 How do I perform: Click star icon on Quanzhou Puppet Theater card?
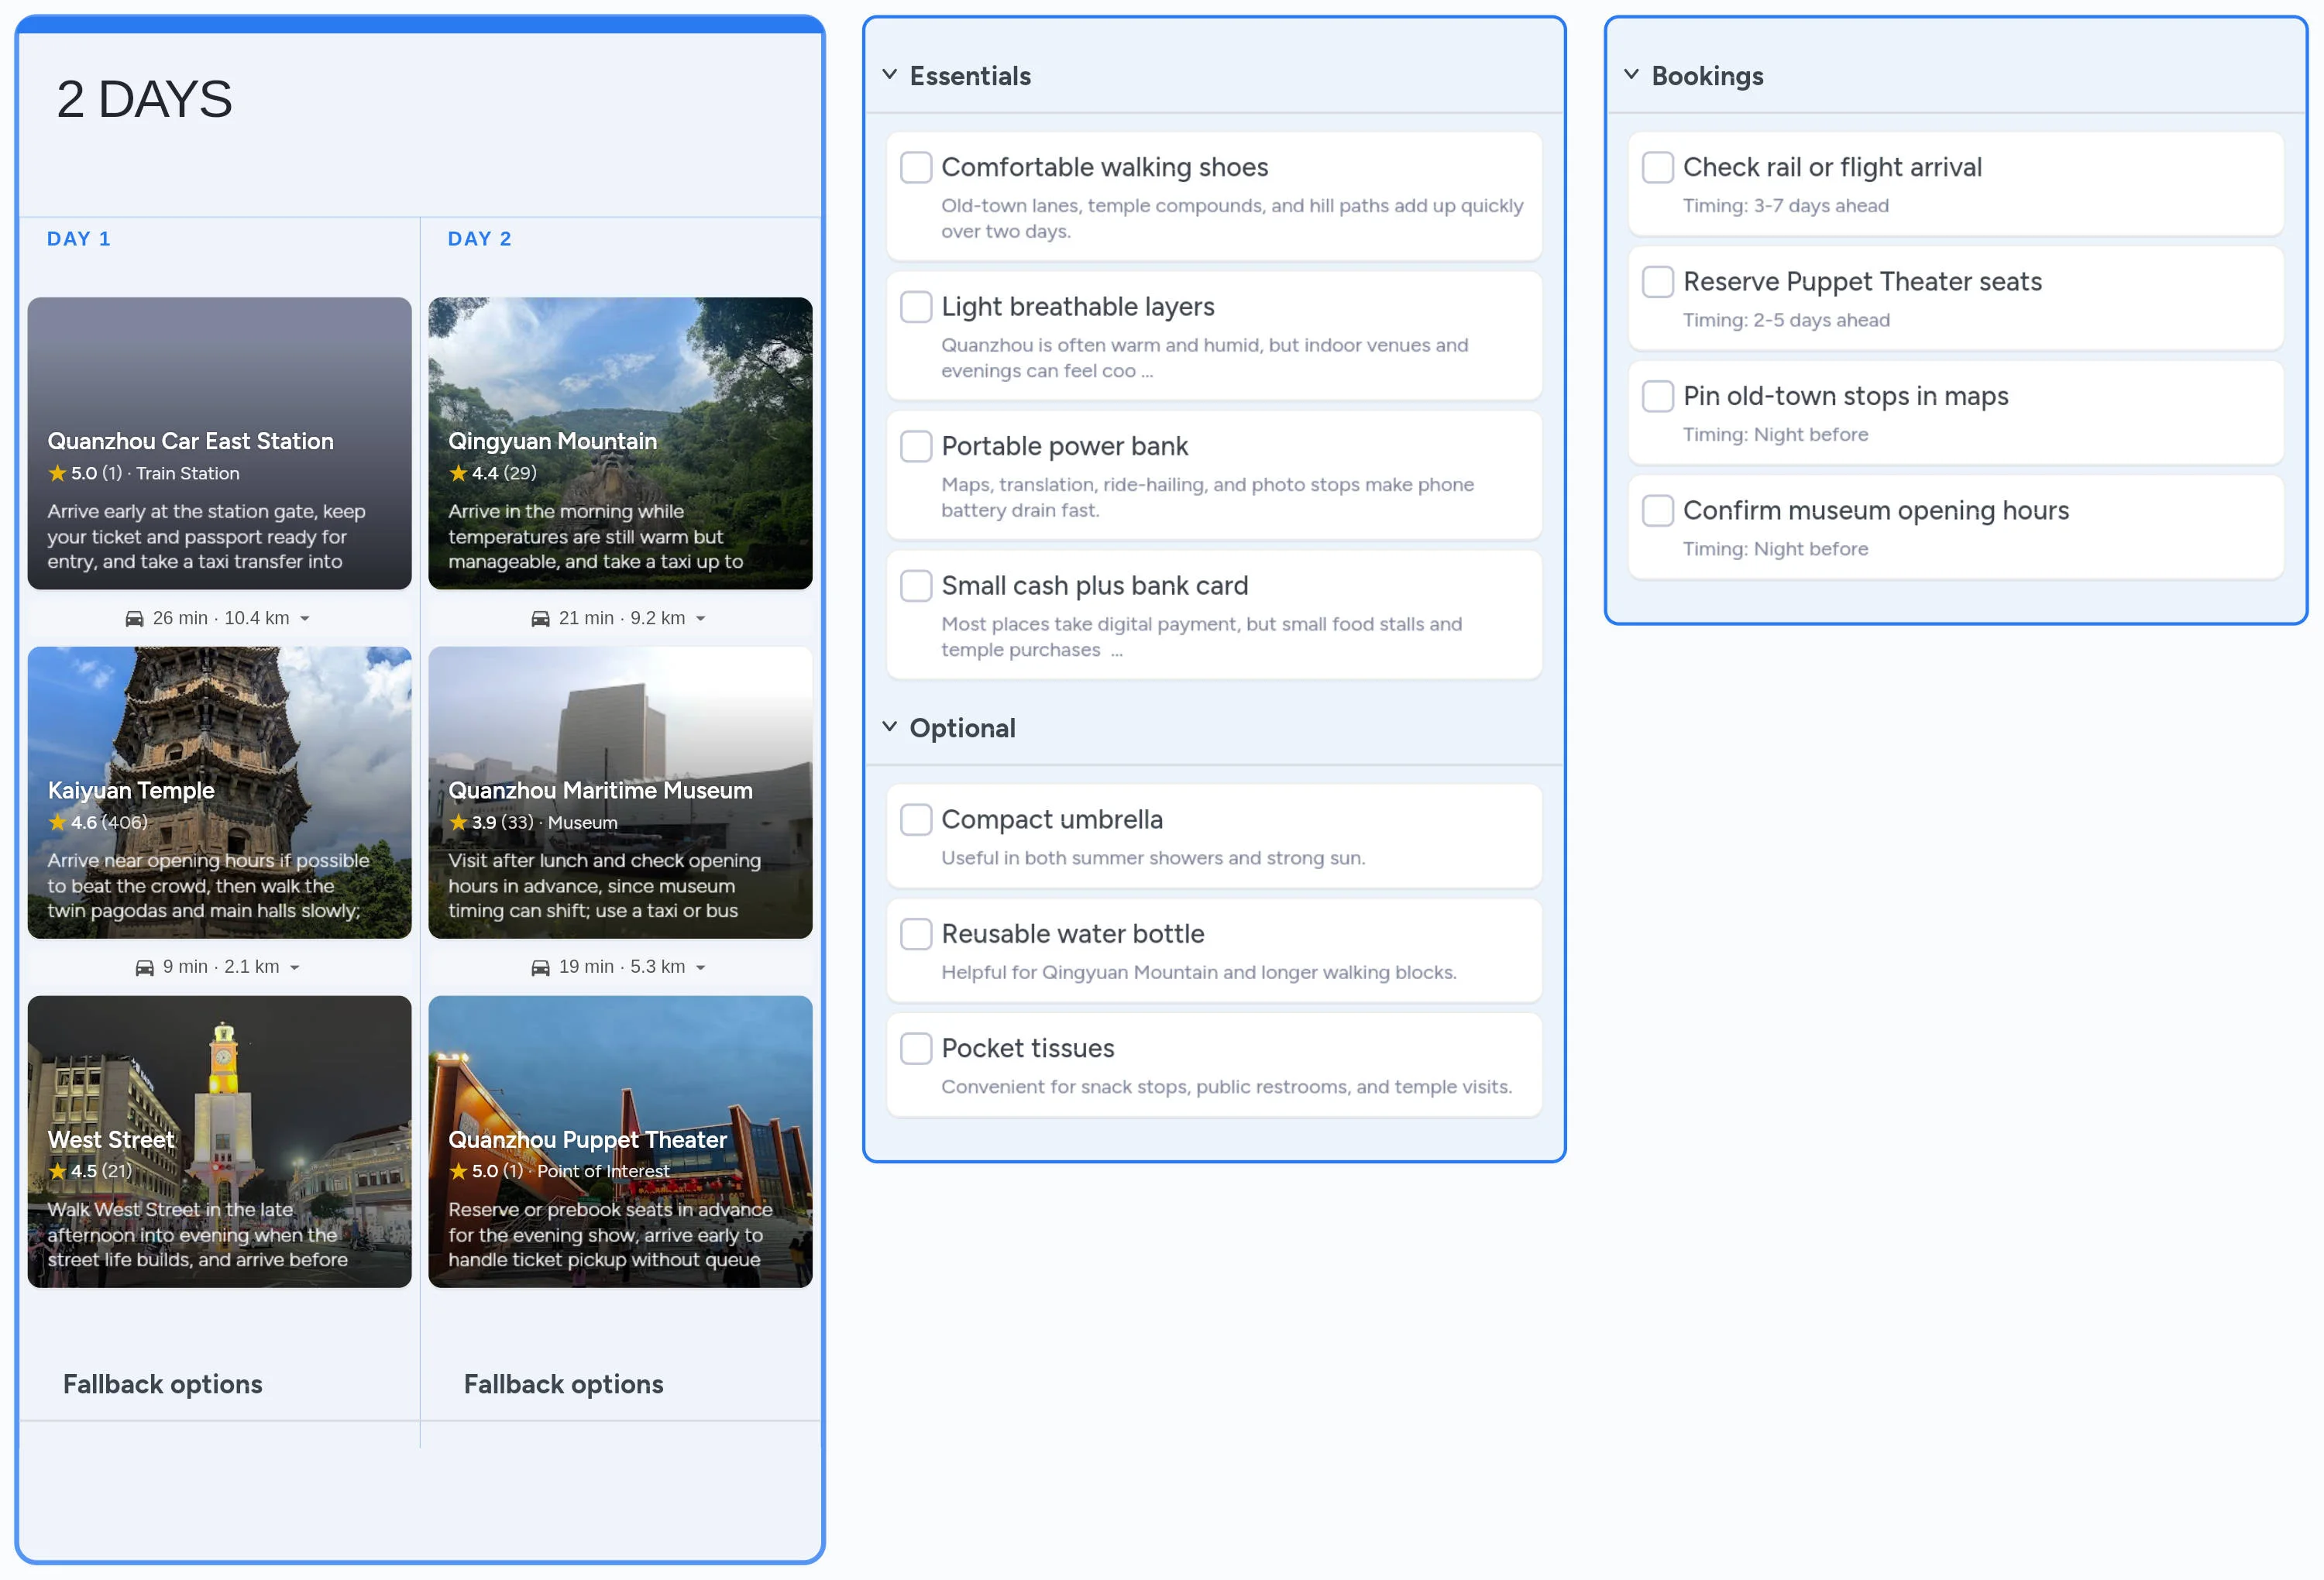coord(458,1171)
